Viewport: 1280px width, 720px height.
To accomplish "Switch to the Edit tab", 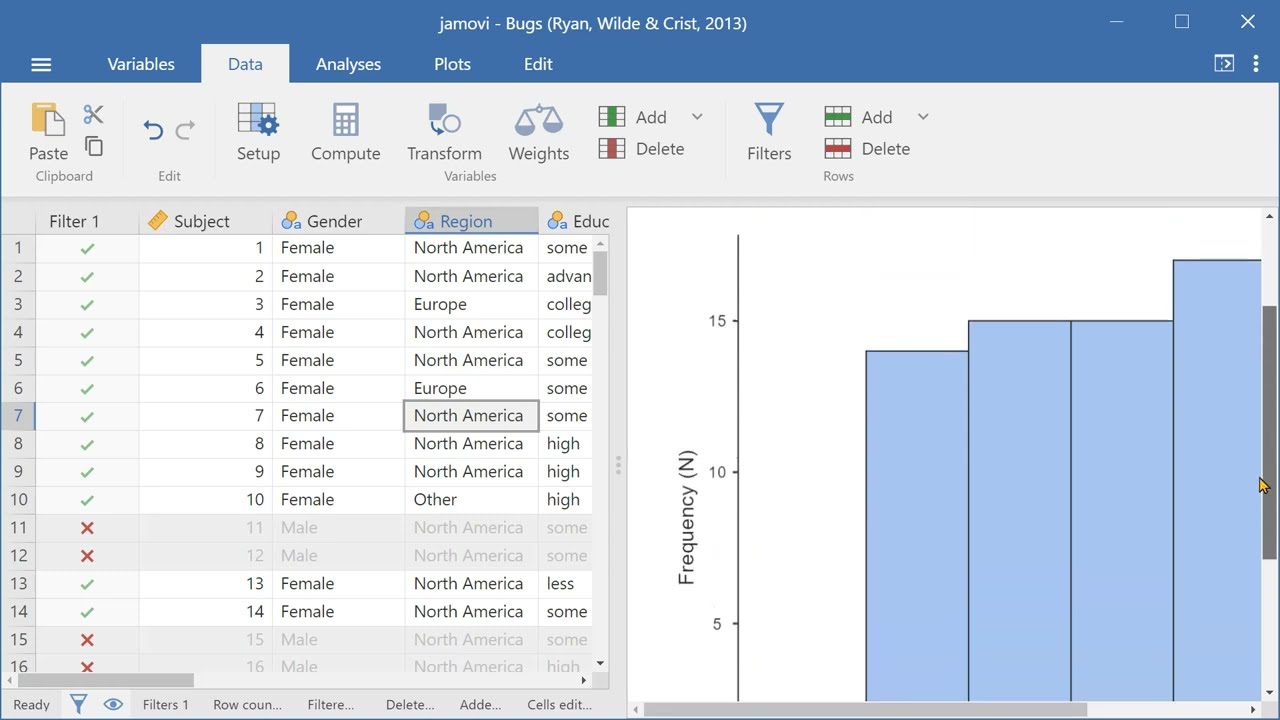I will tap(538, 64).
